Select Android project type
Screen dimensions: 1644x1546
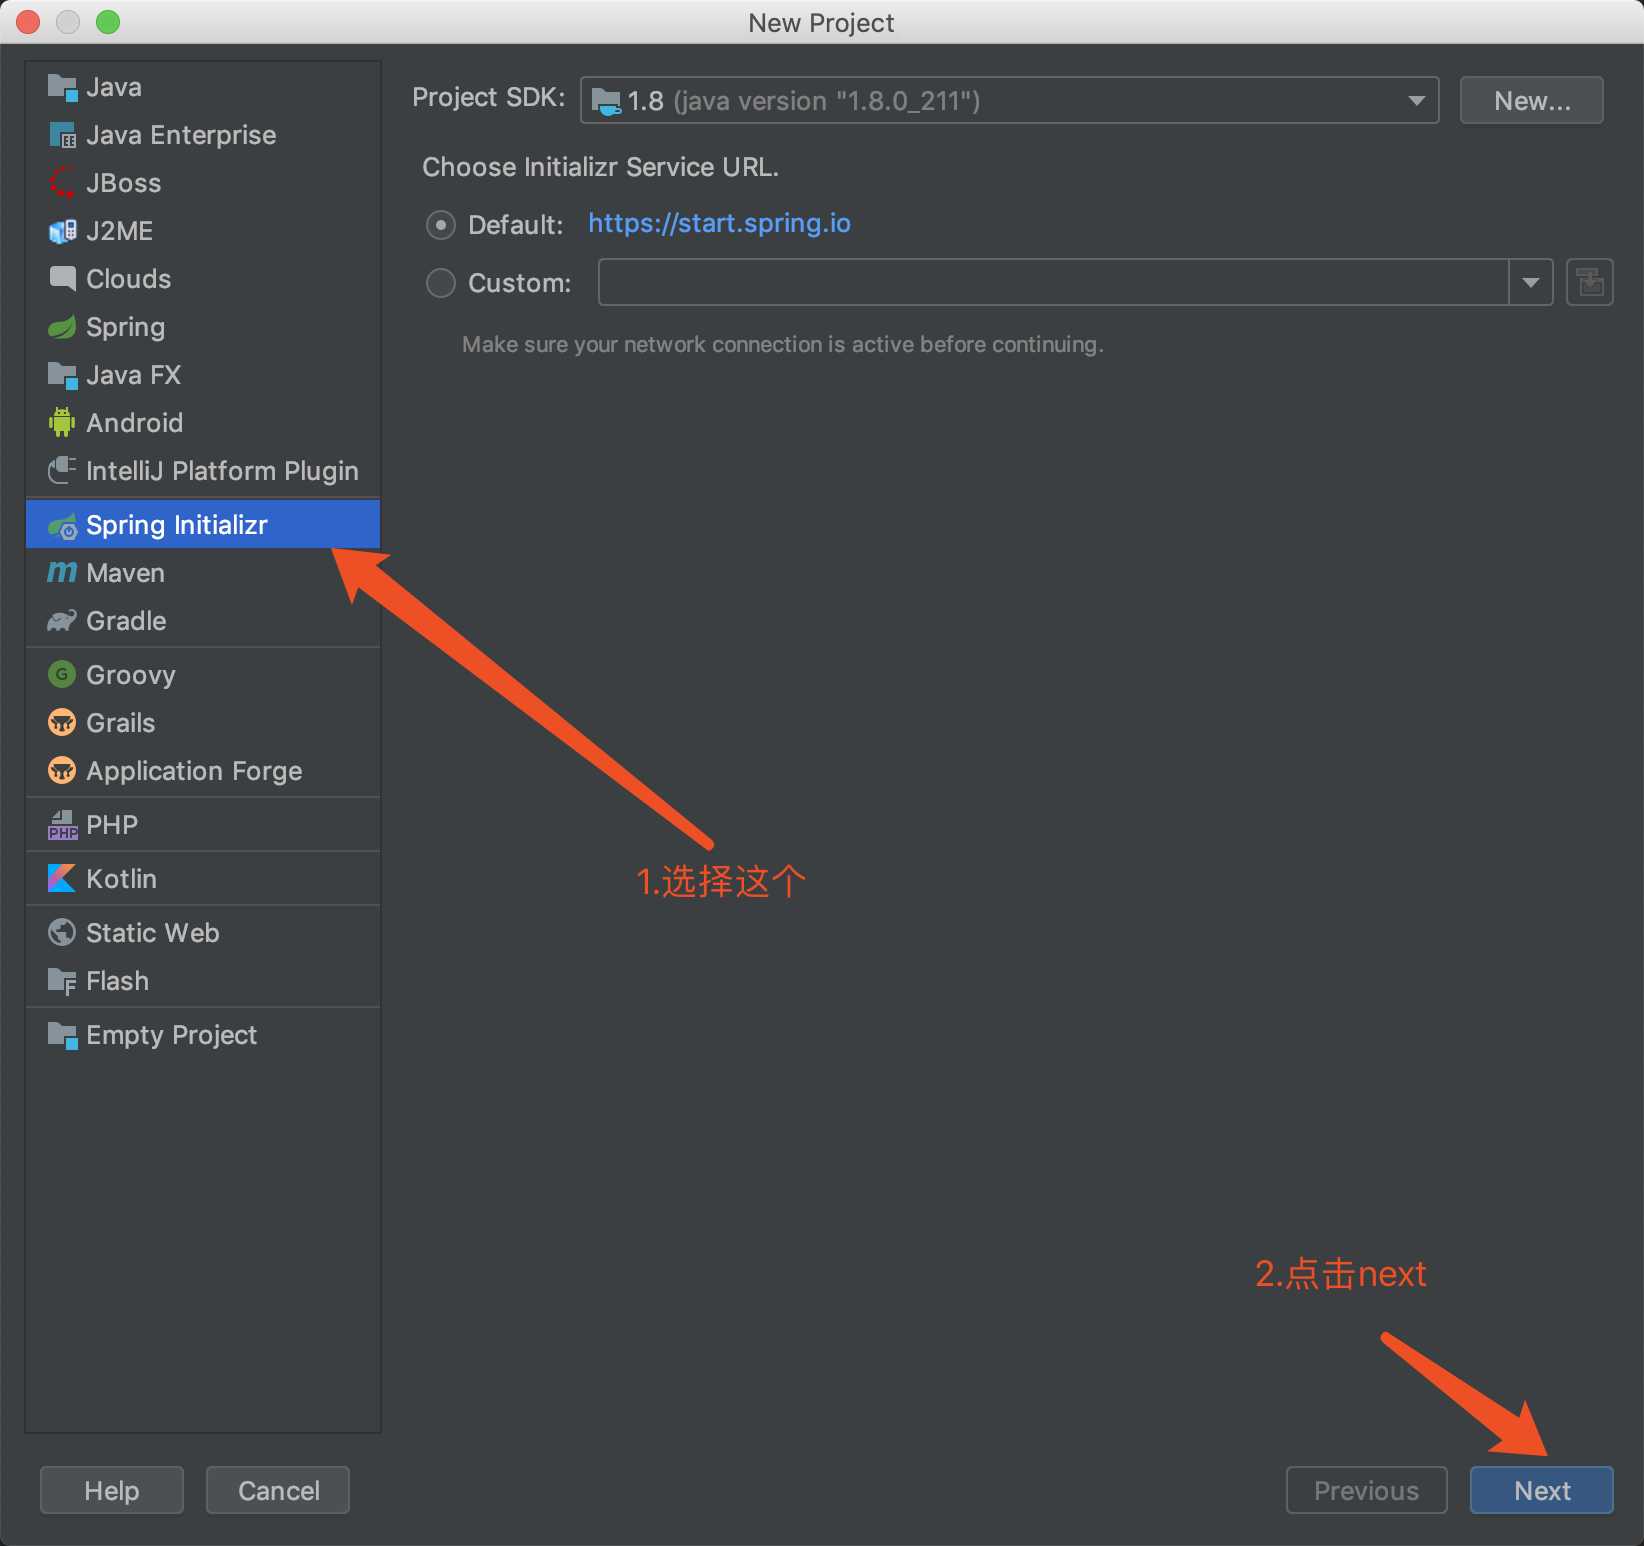point(203,423)
